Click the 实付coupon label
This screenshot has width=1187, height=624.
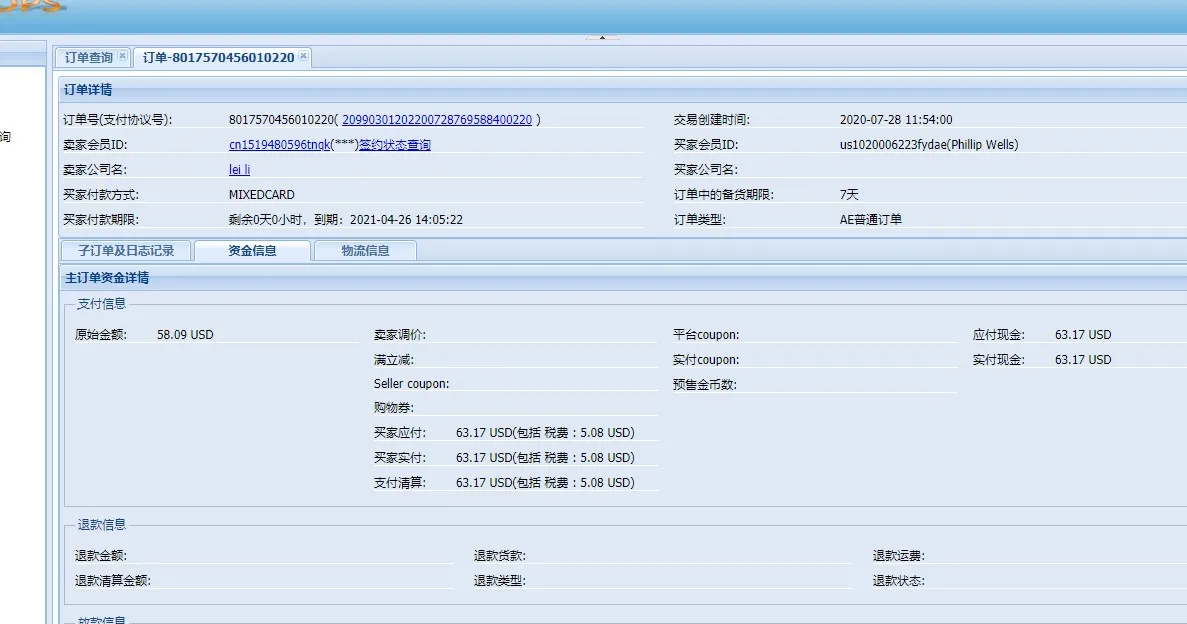706,360
